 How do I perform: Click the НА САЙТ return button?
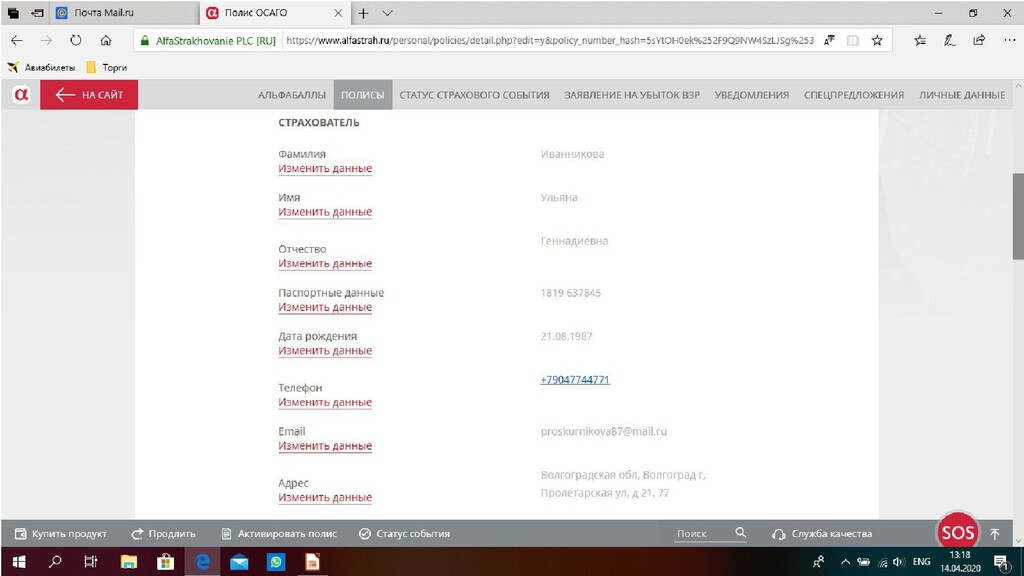pyautogui.click(x=89, y=95)
